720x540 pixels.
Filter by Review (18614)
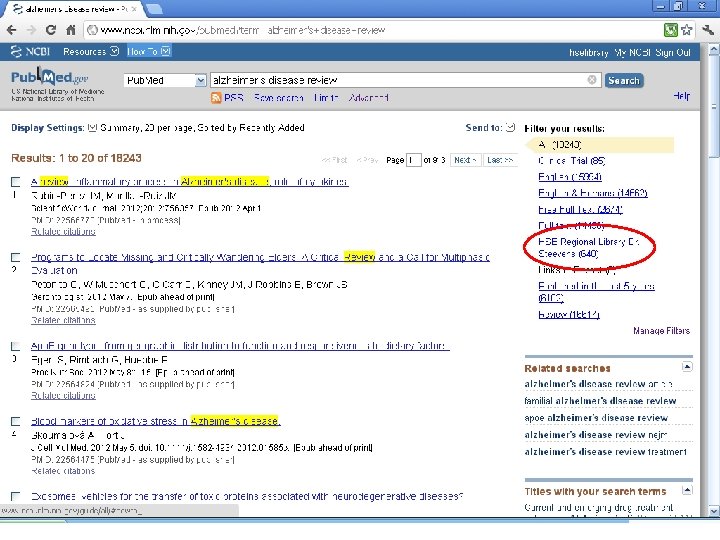coord(569,315)
